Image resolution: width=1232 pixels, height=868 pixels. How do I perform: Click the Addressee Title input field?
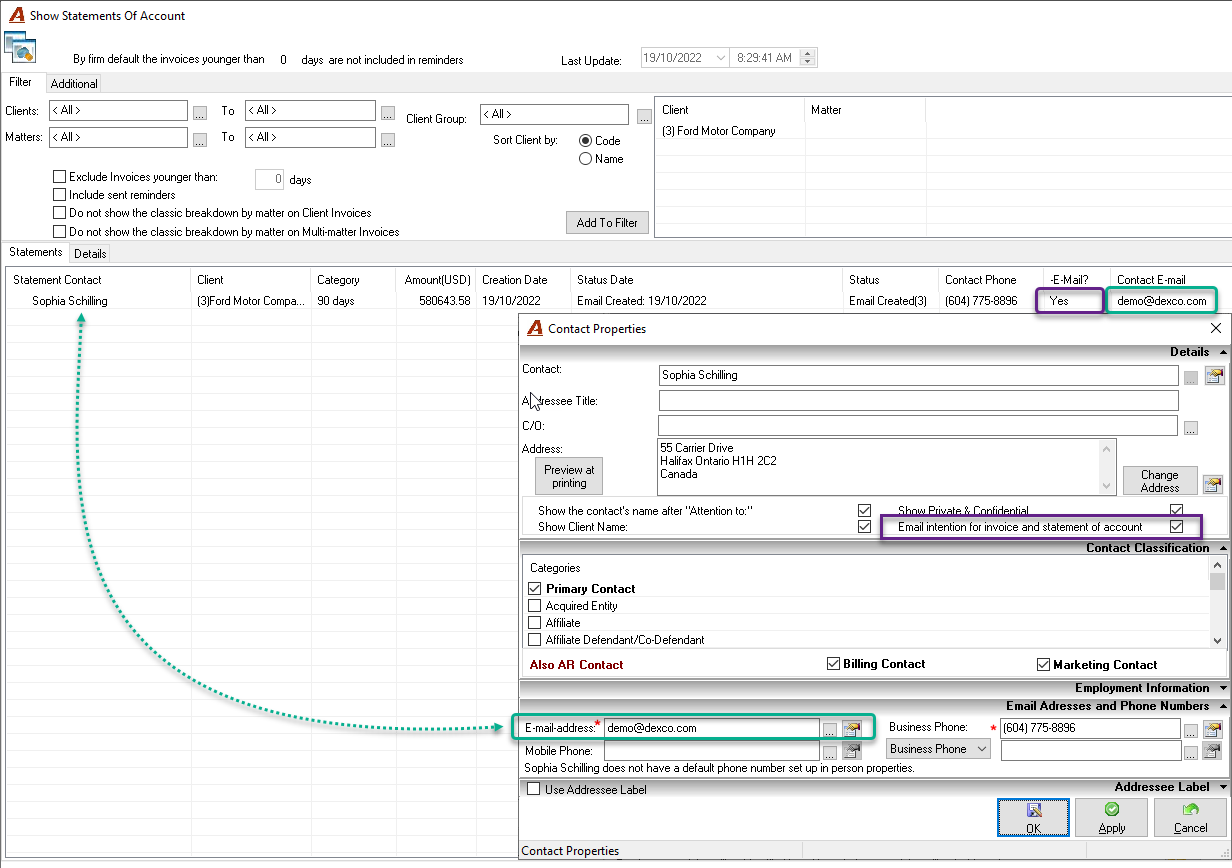(x=918, y=401)
